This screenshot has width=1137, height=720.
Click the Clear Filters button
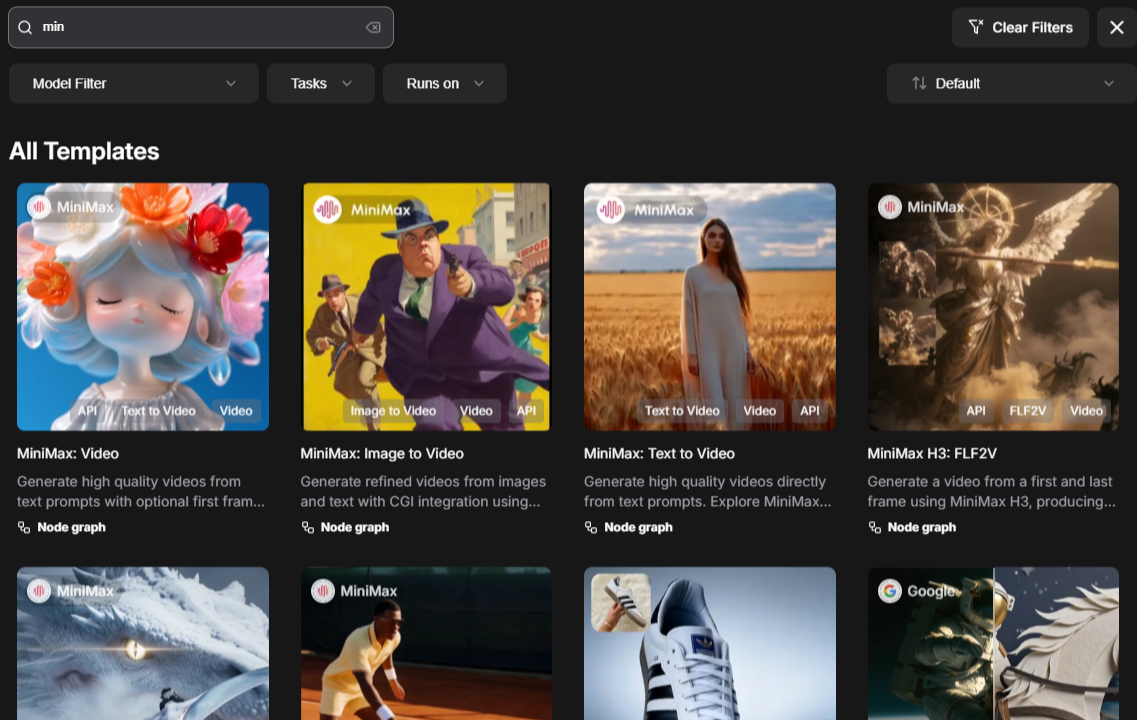1020,28
